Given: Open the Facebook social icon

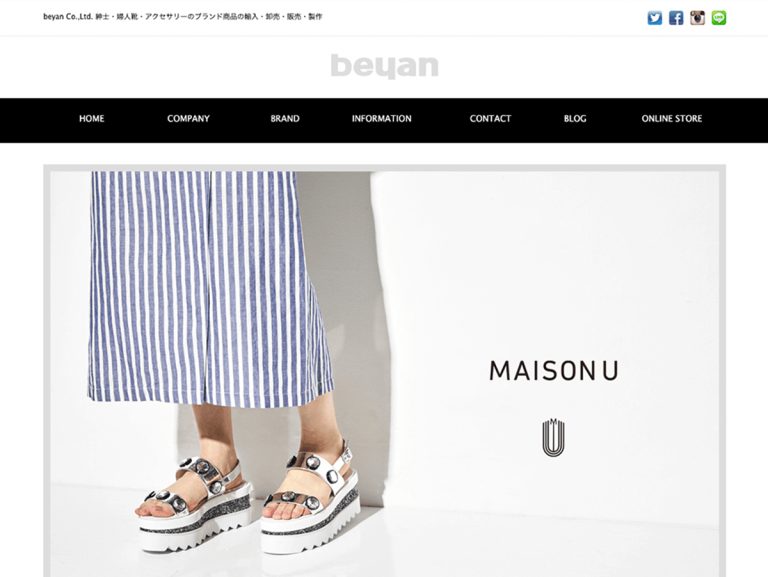Looking at the screenshot, I should pos(676,18).
